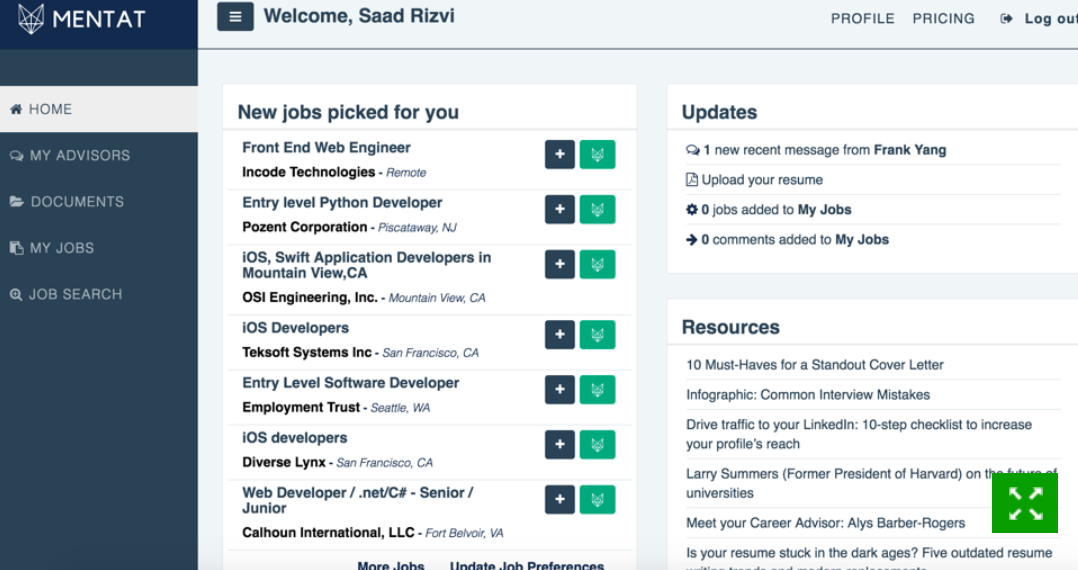The height and width of the screenshot is (570, 1078).
Task: Add Entry Level Software Developer job with plus
Action: pos(560,389)
